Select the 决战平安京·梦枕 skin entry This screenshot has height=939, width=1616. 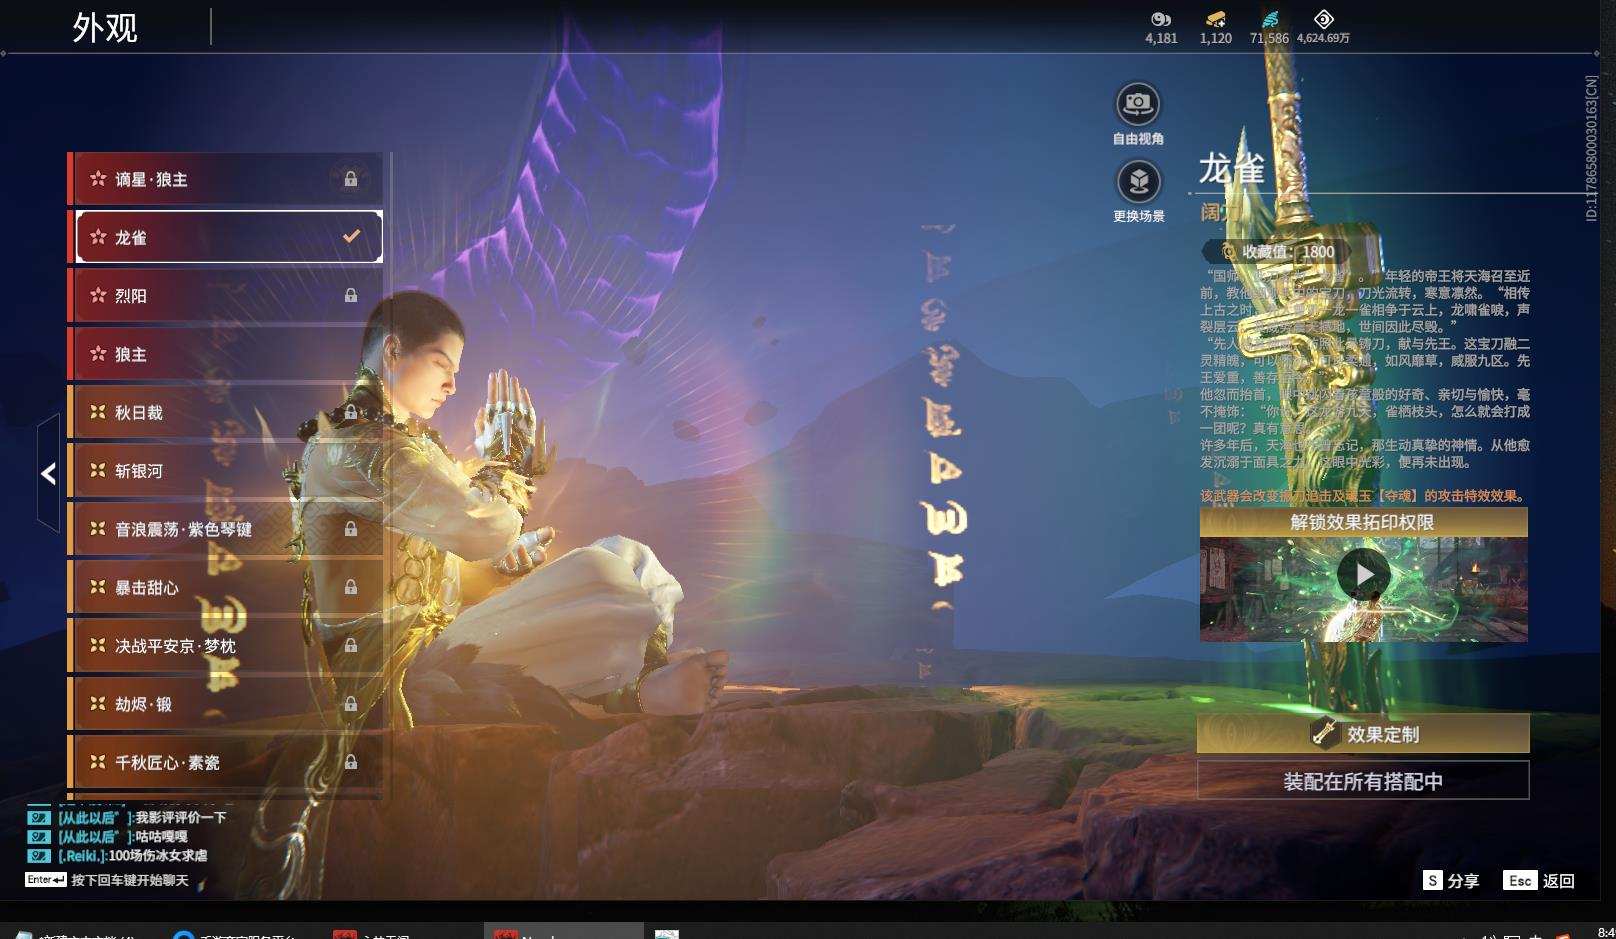226,646
